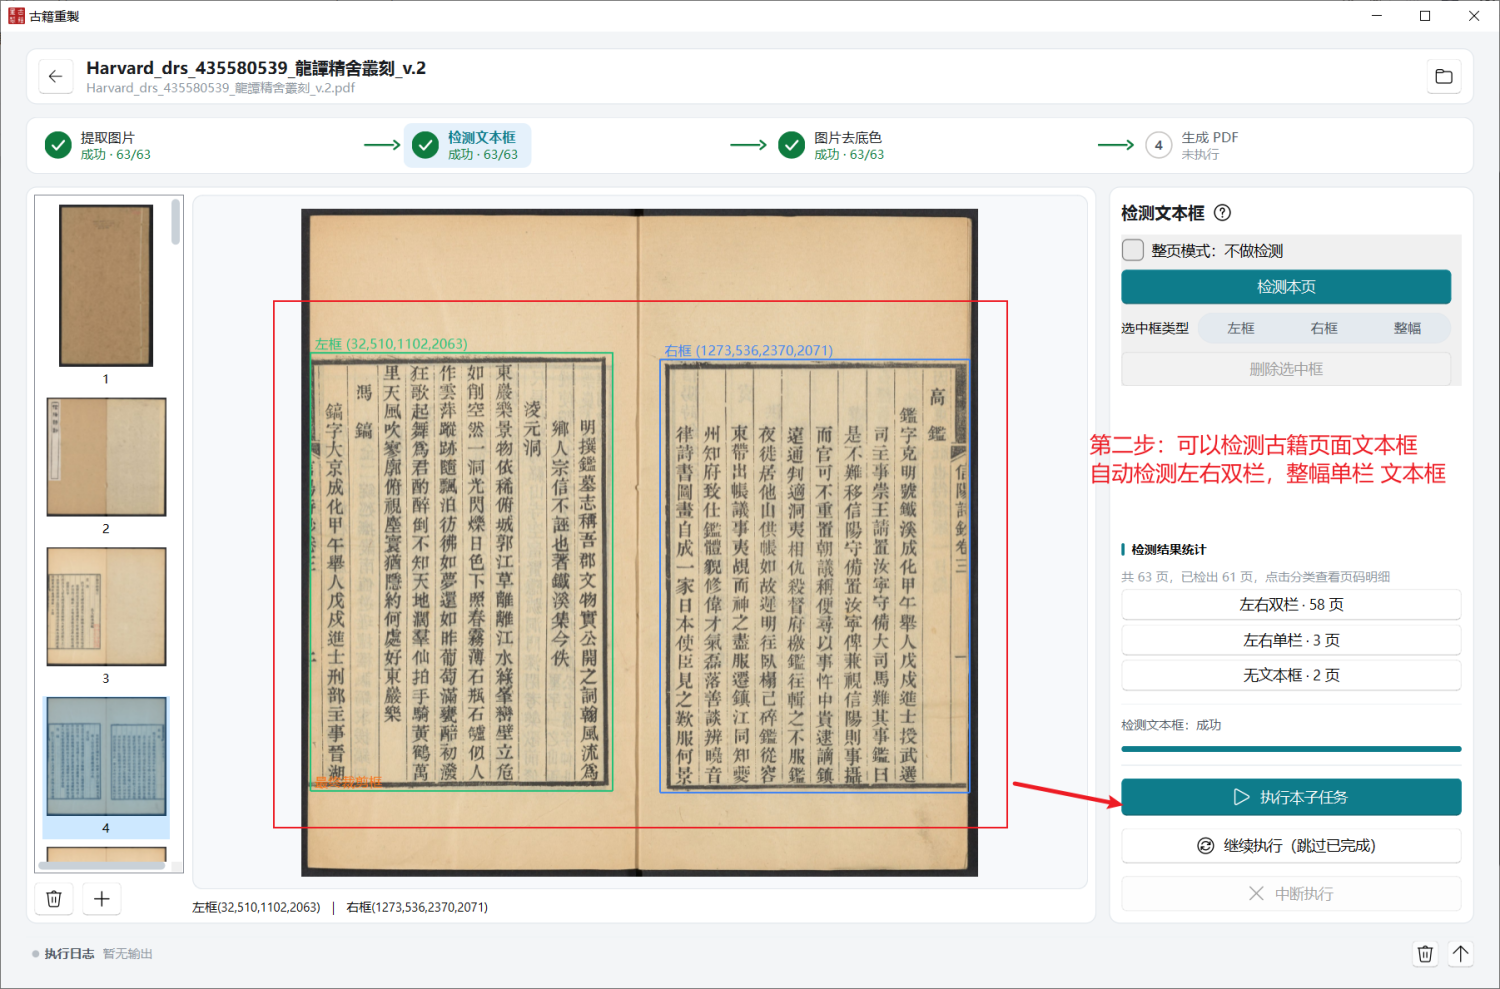The width and height of the screenshot is (1500, 989).
Task: Click 继续执行 (跳过已完成) button
Action: [x=1291, y=846]
